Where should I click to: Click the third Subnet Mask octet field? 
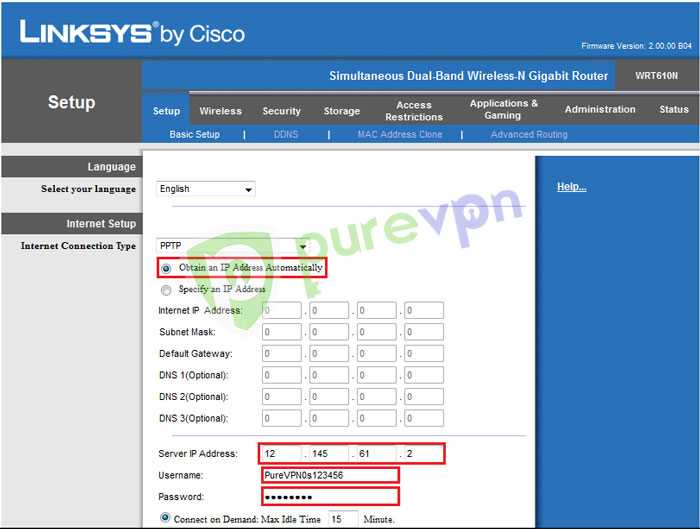point(377,332)
